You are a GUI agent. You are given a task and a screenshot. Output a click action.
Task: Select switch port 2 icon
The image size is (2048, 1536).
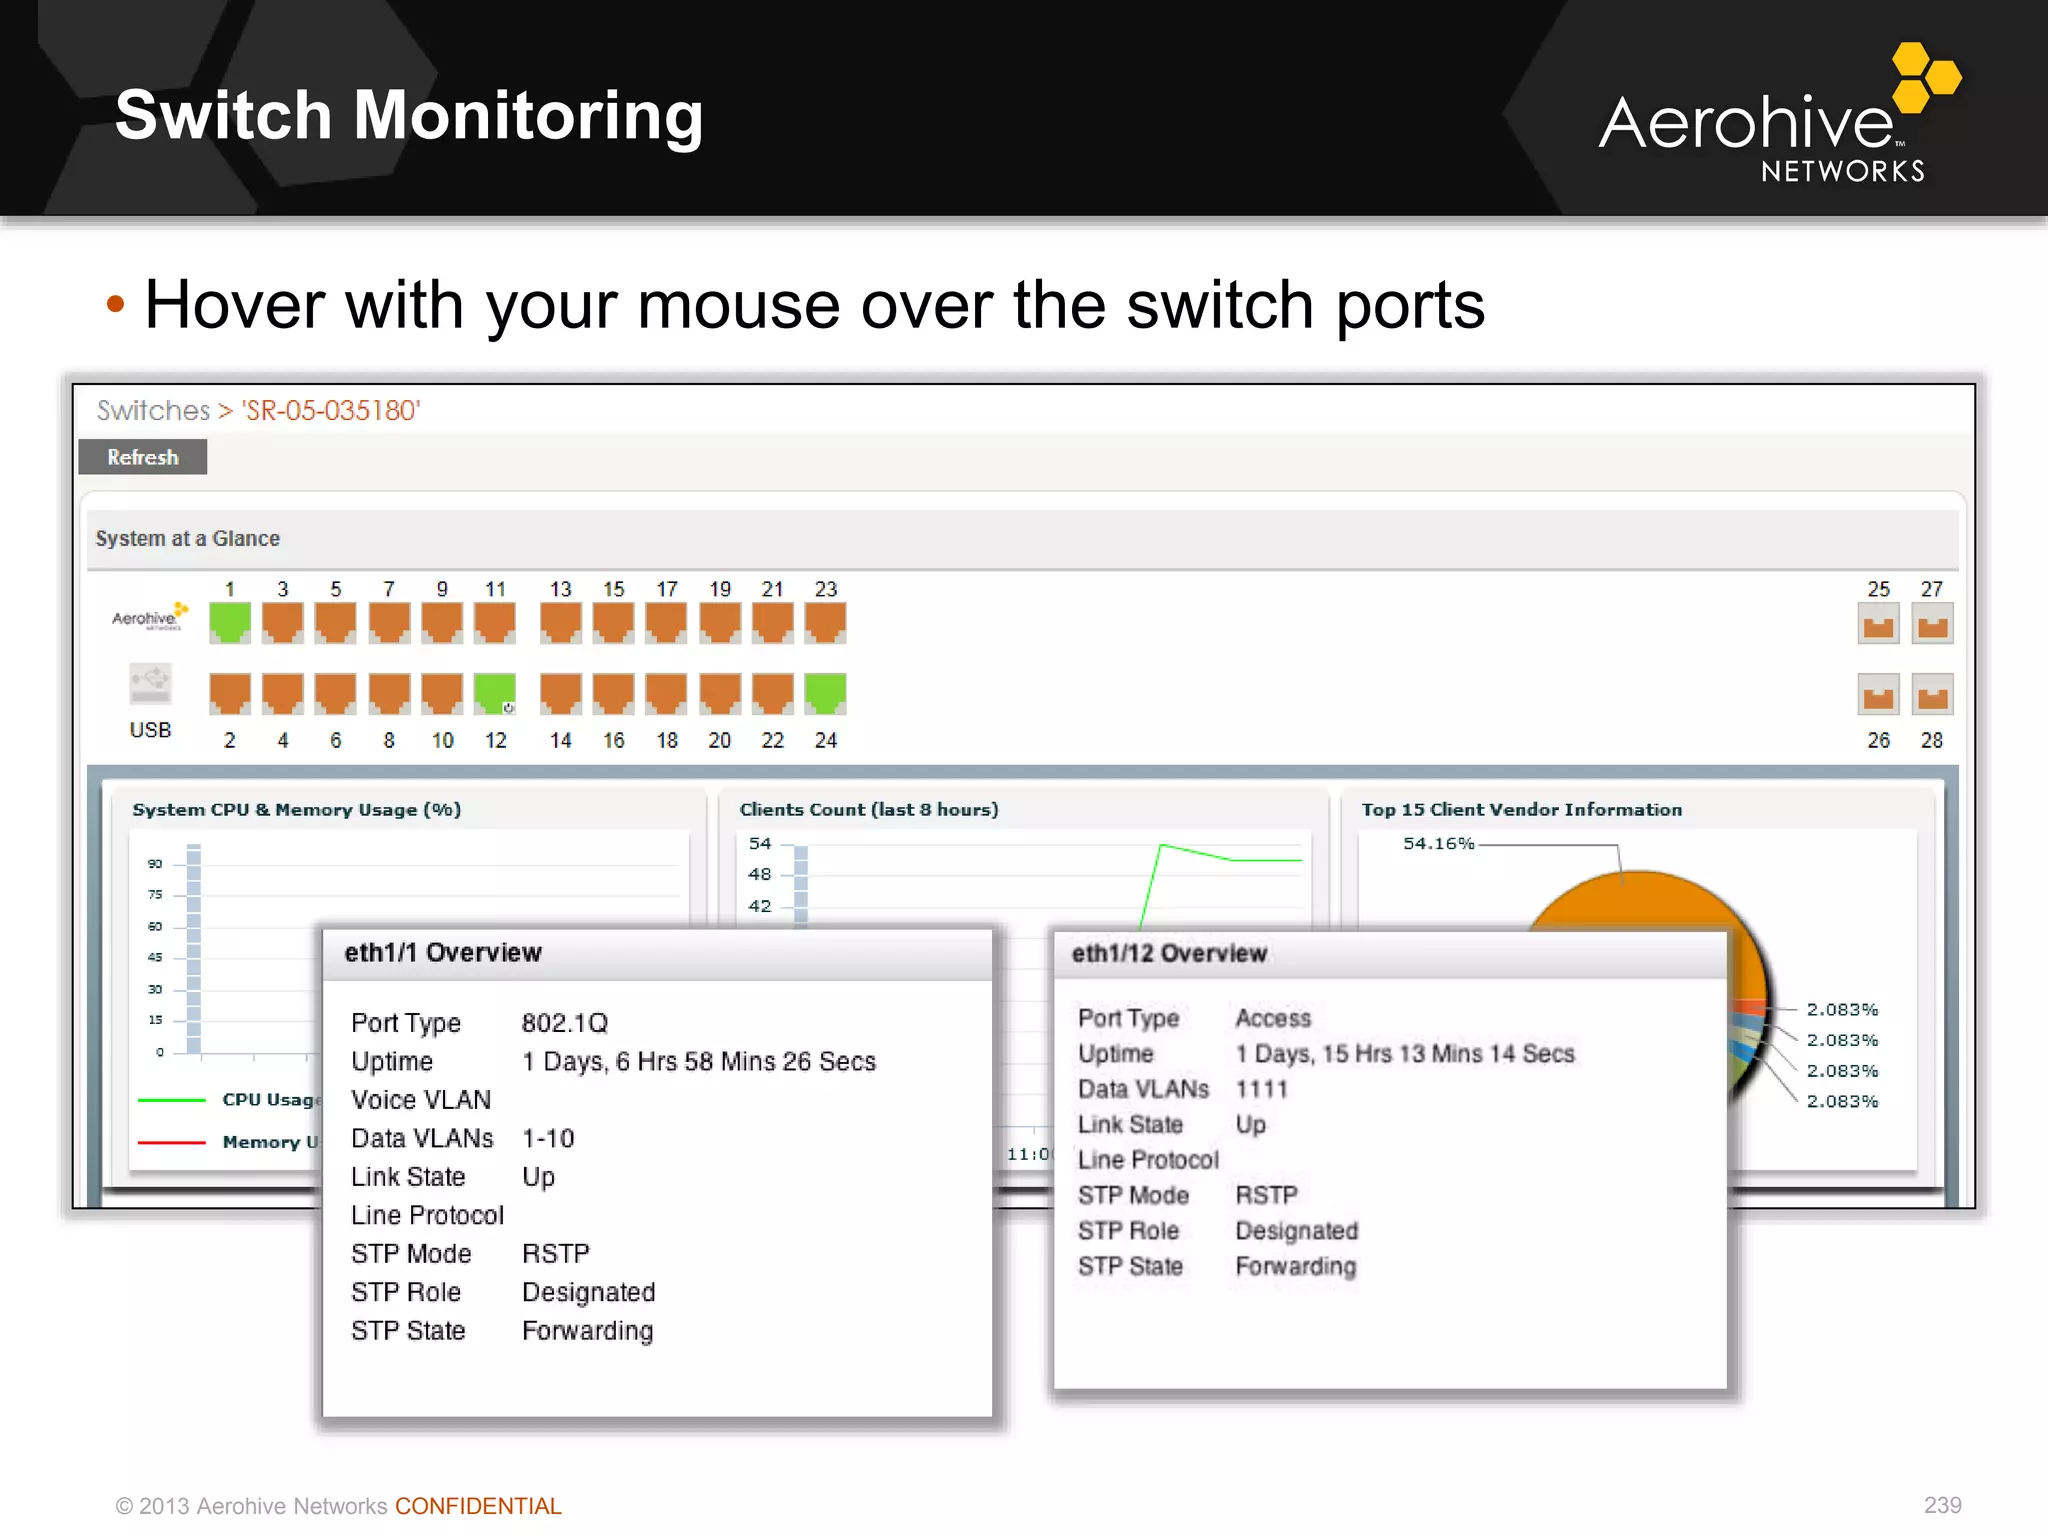[230, 693]
